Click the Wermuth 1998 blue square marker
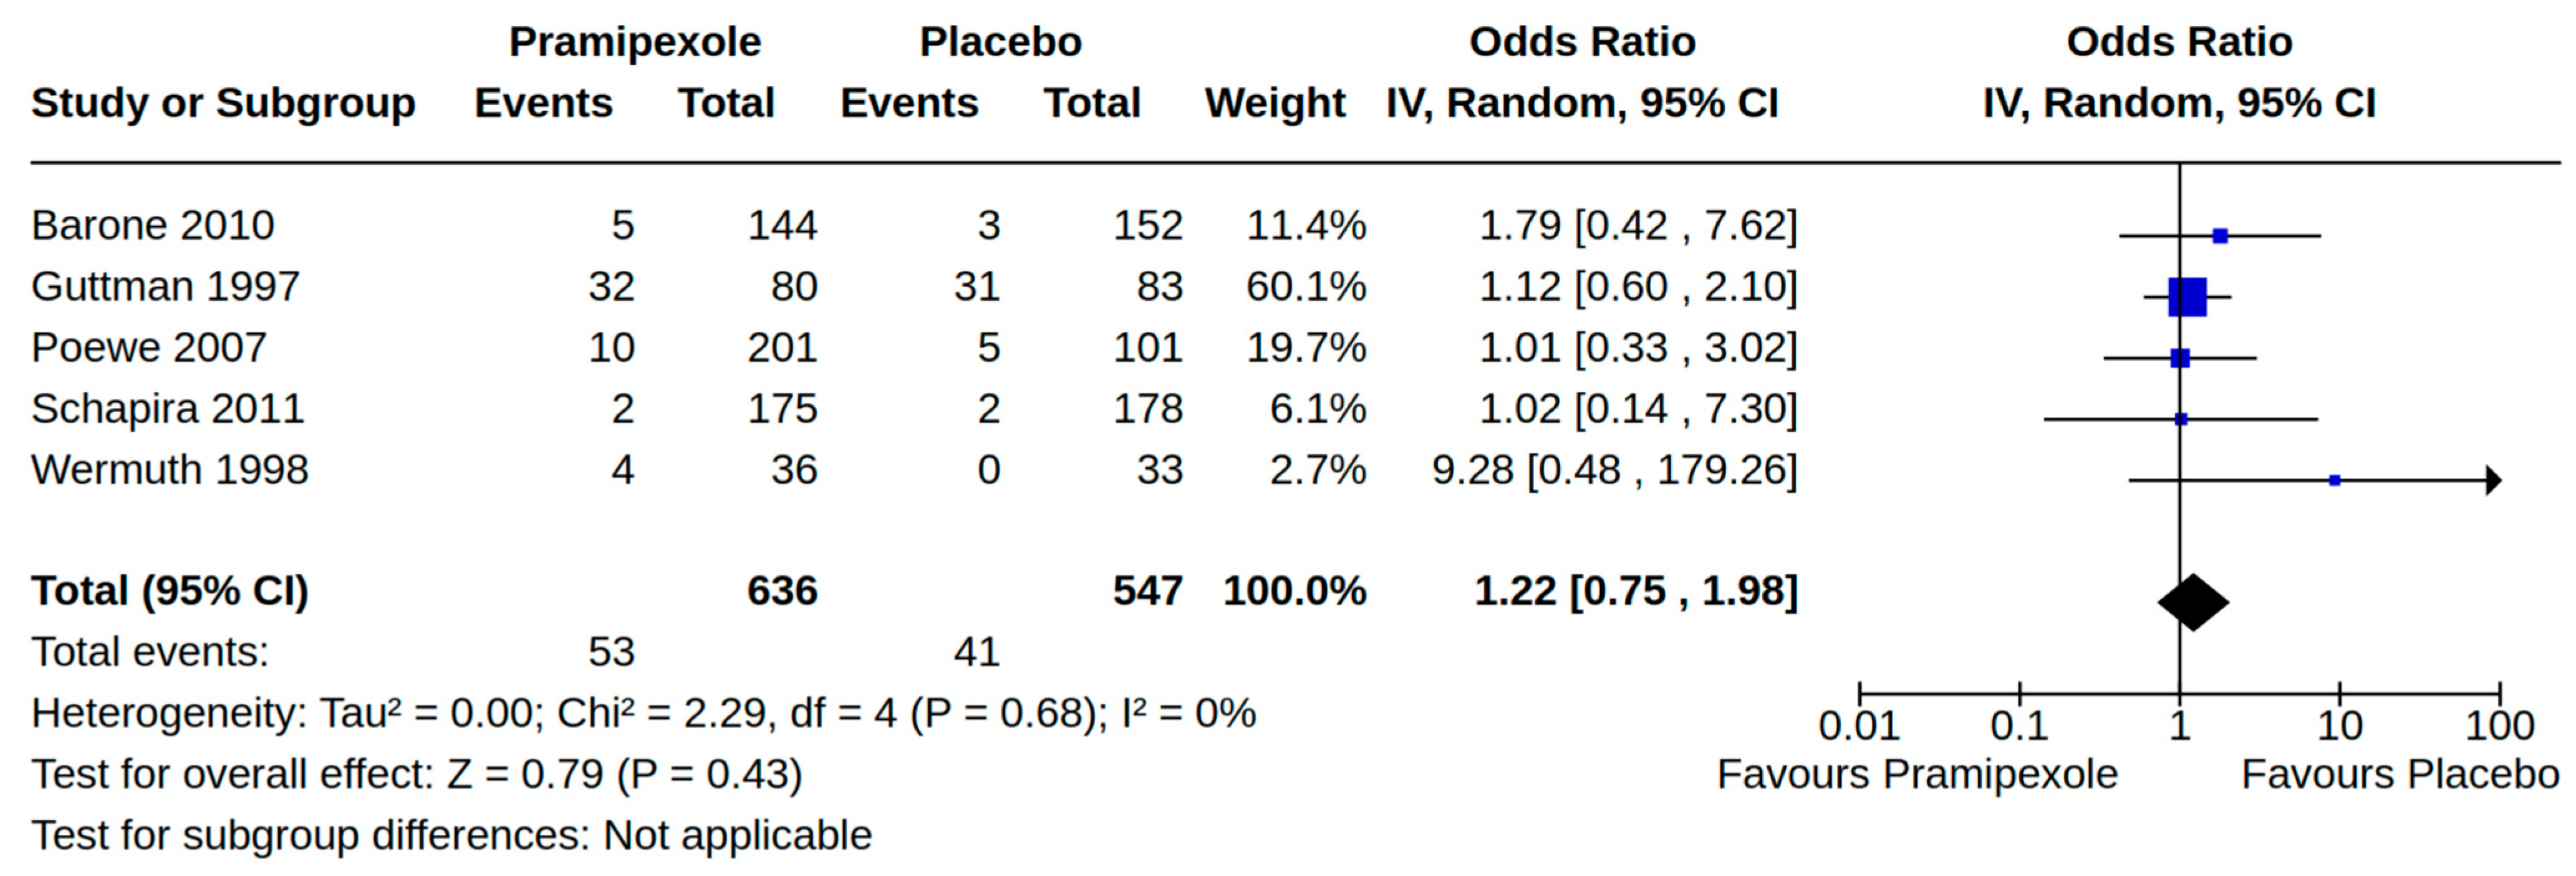Screen dimensions: 2576x876 (x=2334, y=480)
